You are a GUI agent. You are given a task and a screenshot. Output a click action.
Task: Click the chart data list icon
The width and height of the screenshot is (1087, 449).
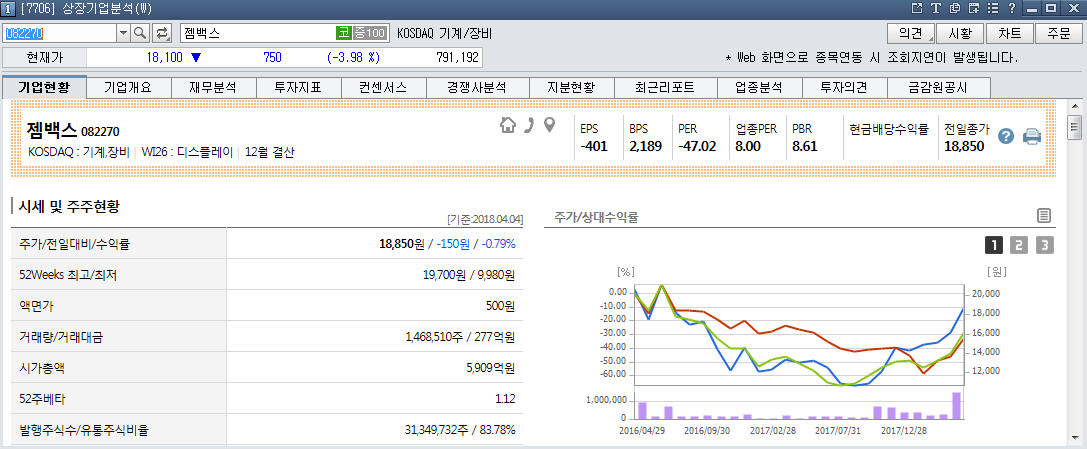click(1044, 215)
